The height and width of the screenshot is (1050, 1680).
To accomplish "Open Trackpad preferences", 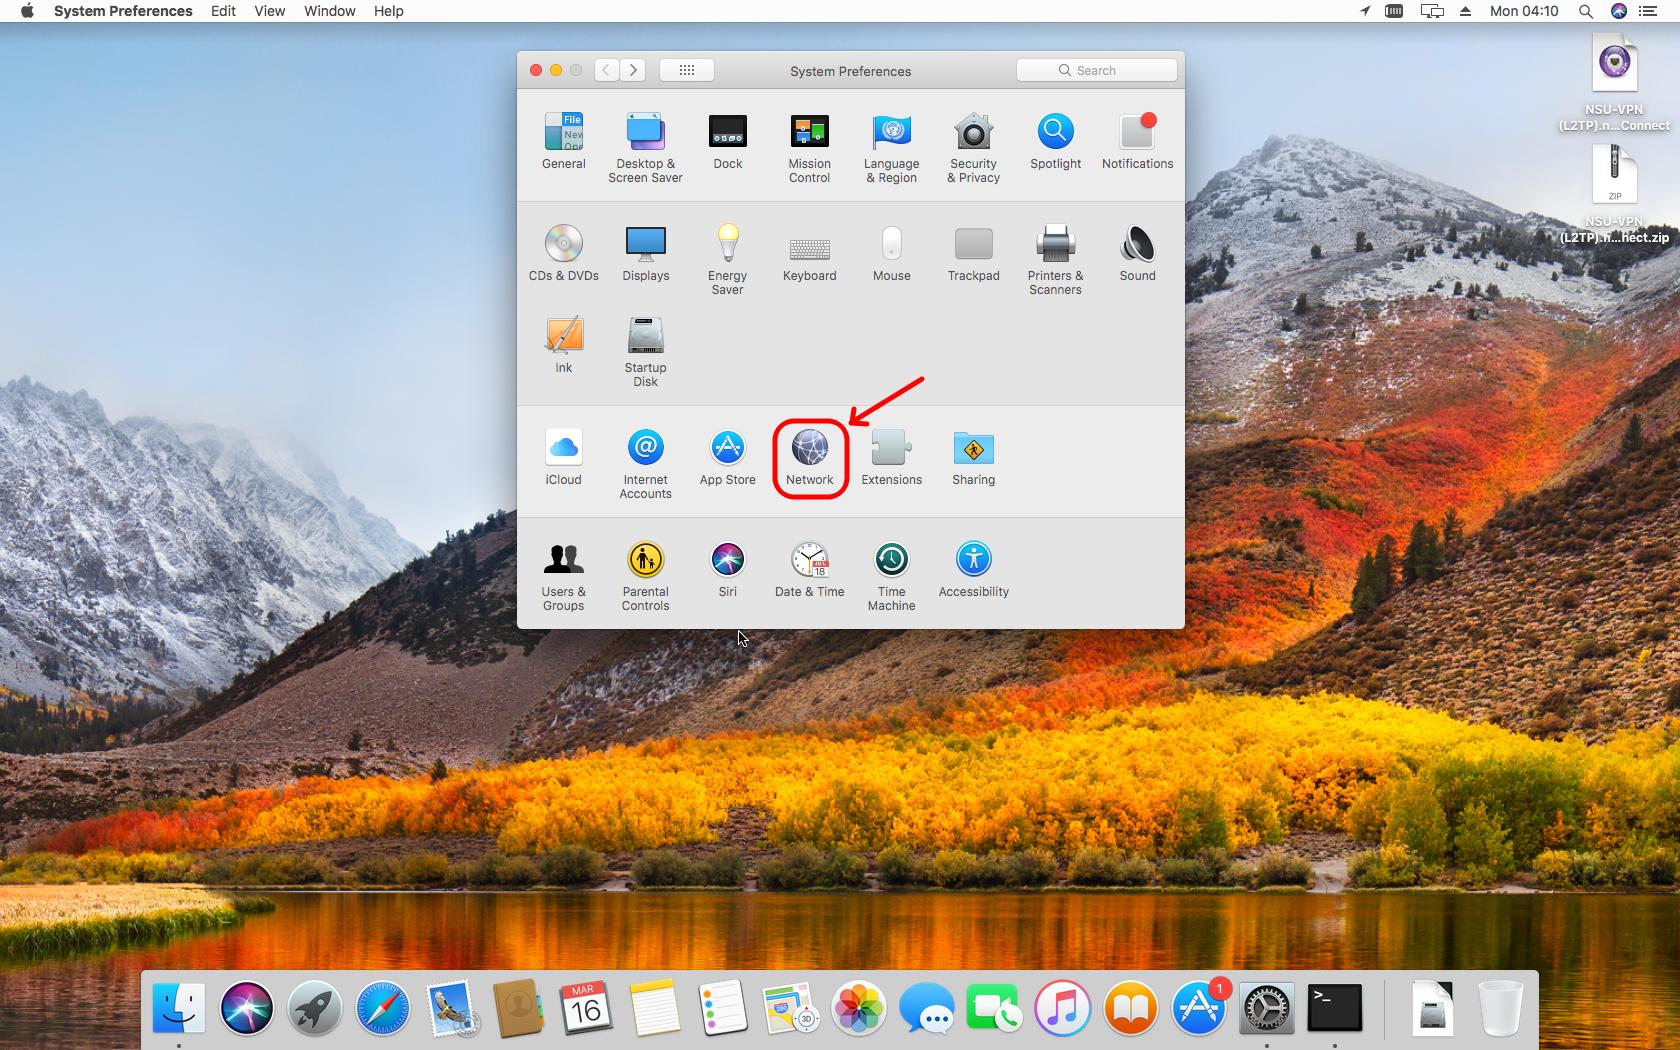I will [973, 253].
